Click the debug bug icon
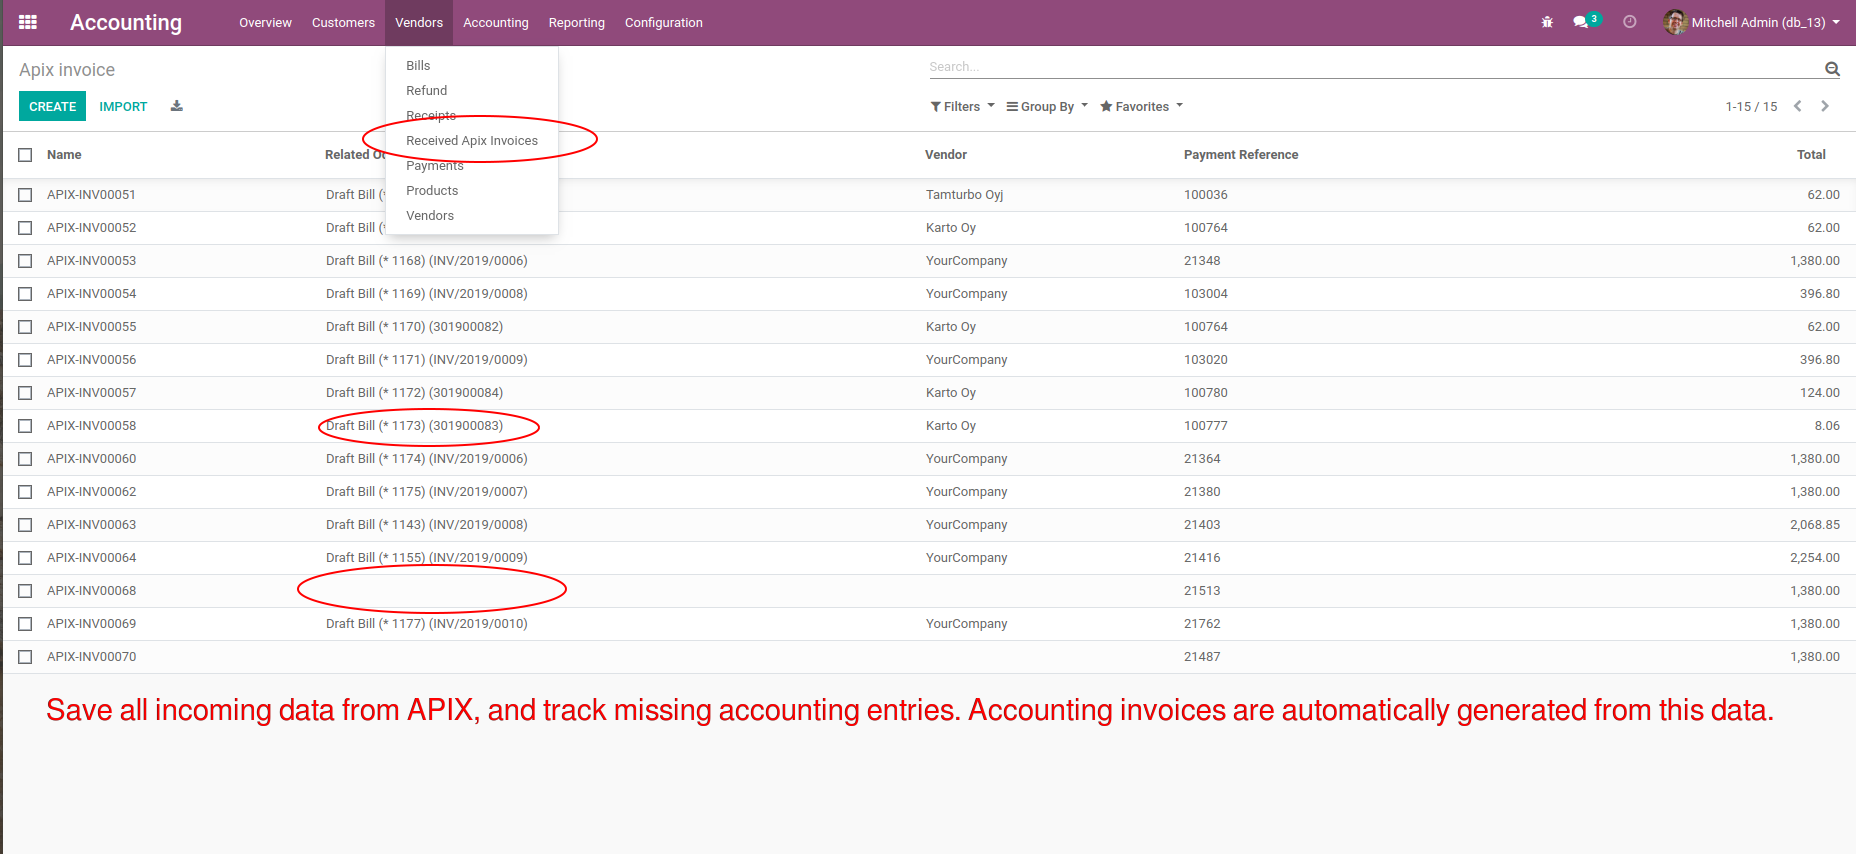The height and width of the screenshot is (854, 1856). (1547, 22)
